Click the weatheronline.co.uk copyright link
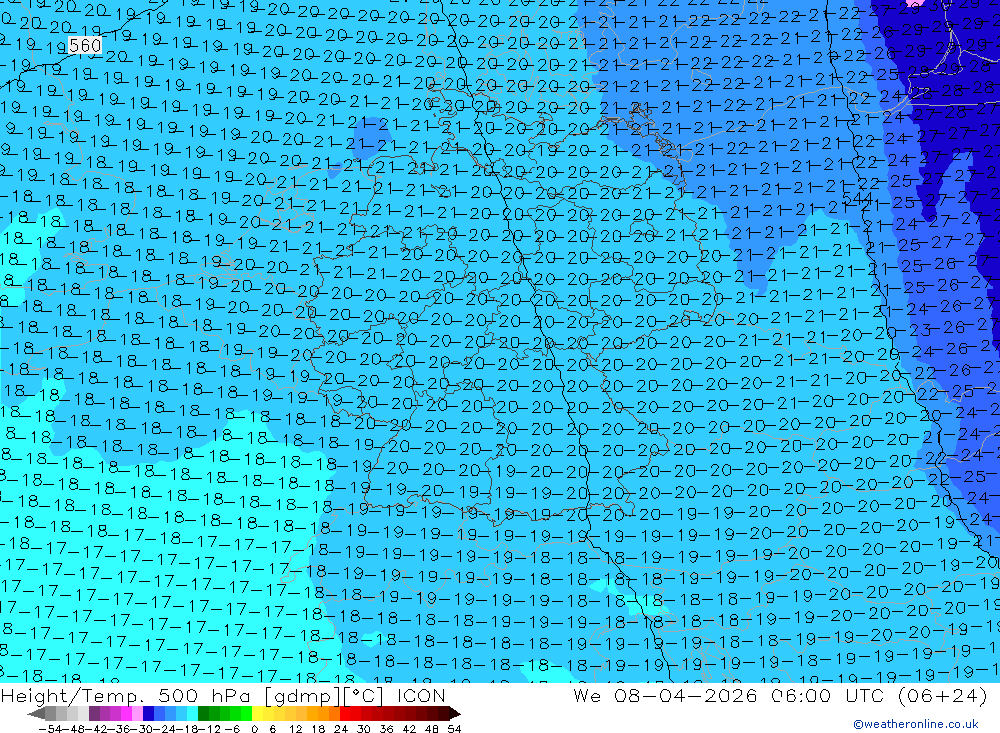This screenshot has width=1000, height=733. pyautogui.click(x=915, y=723)
